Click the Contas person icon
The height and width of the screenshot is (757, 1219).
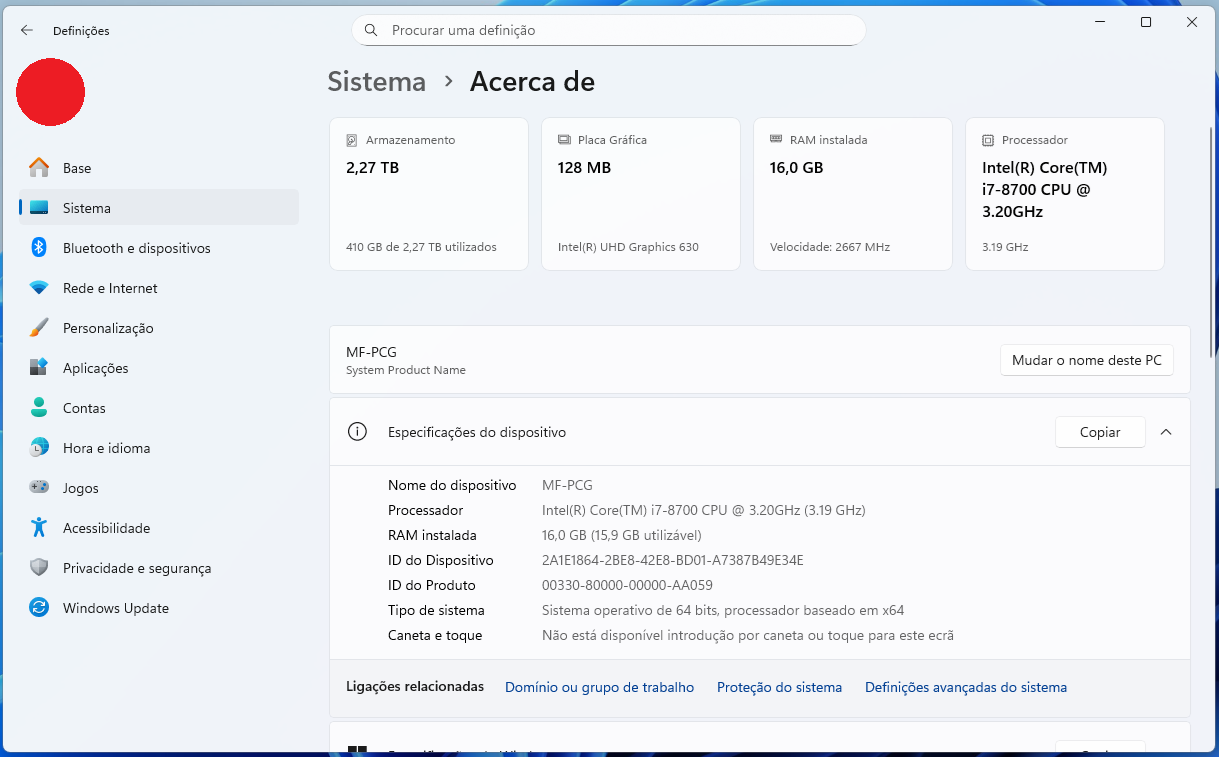[39, 408]
